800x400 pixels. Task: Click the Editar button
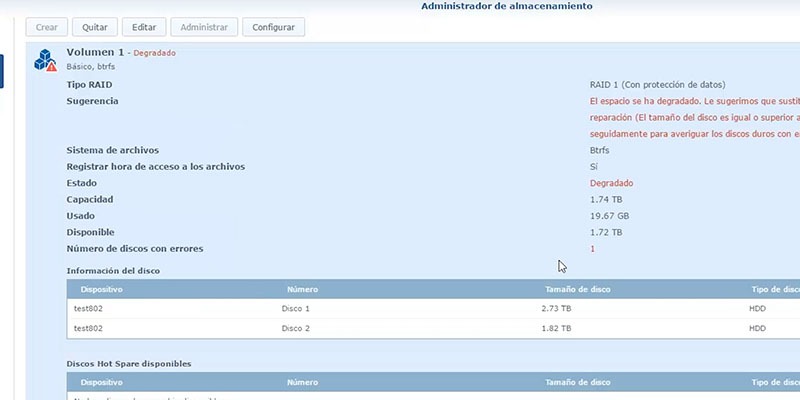144,27
